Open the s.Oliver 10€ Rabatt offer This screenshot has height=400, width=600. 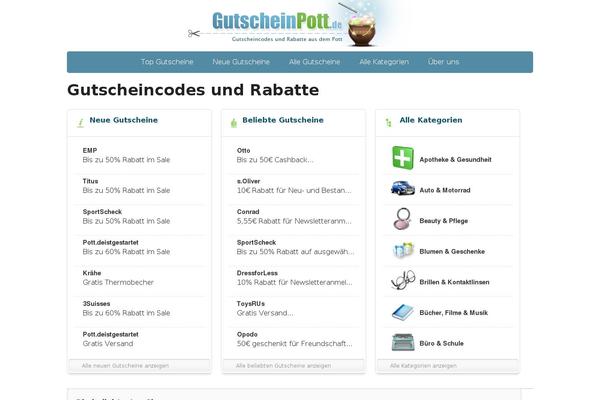tap(294, 186)
